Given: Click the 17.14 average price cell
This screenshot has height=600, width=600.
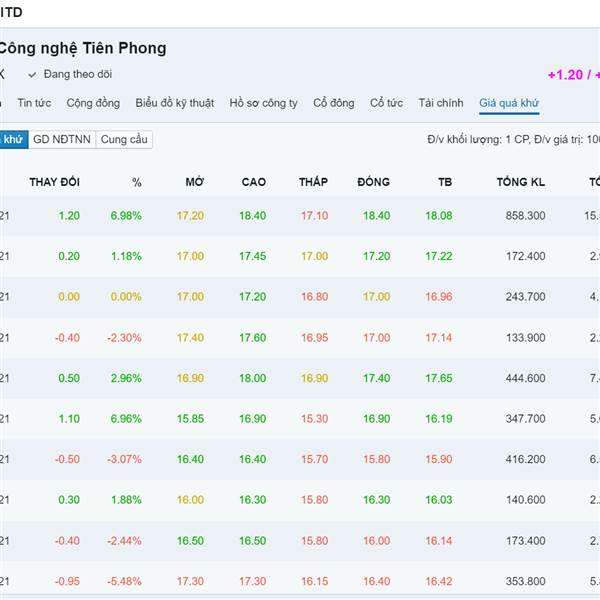Looking at the screenshot, I should (x=439, y=338).
